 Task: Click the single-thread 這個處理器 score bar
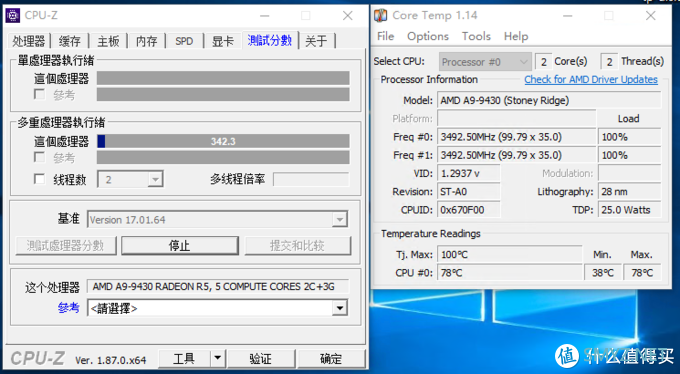click(x=223, y=78)
